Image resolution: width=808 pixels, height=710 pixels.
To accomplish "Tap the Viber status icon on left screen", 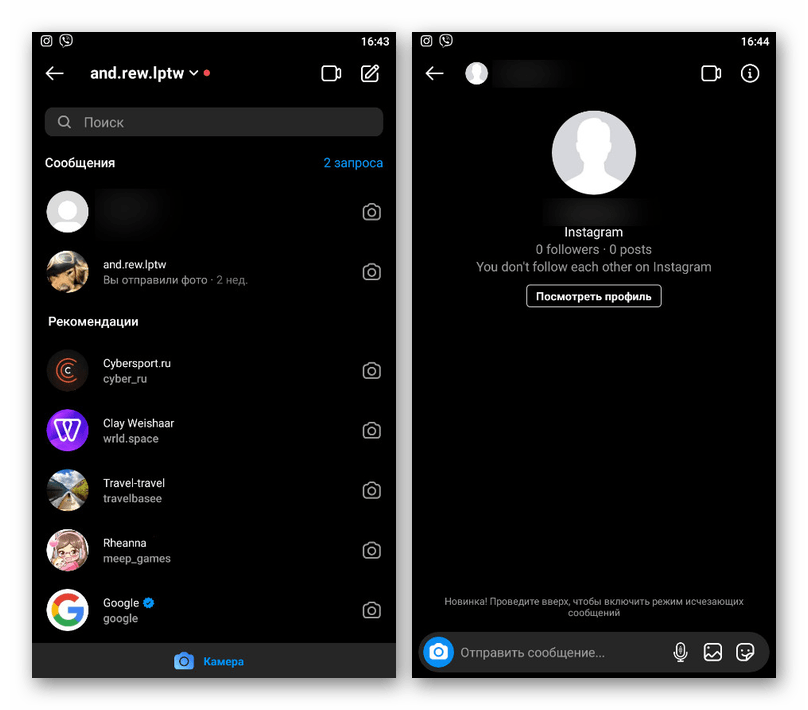I will (66, 41).
